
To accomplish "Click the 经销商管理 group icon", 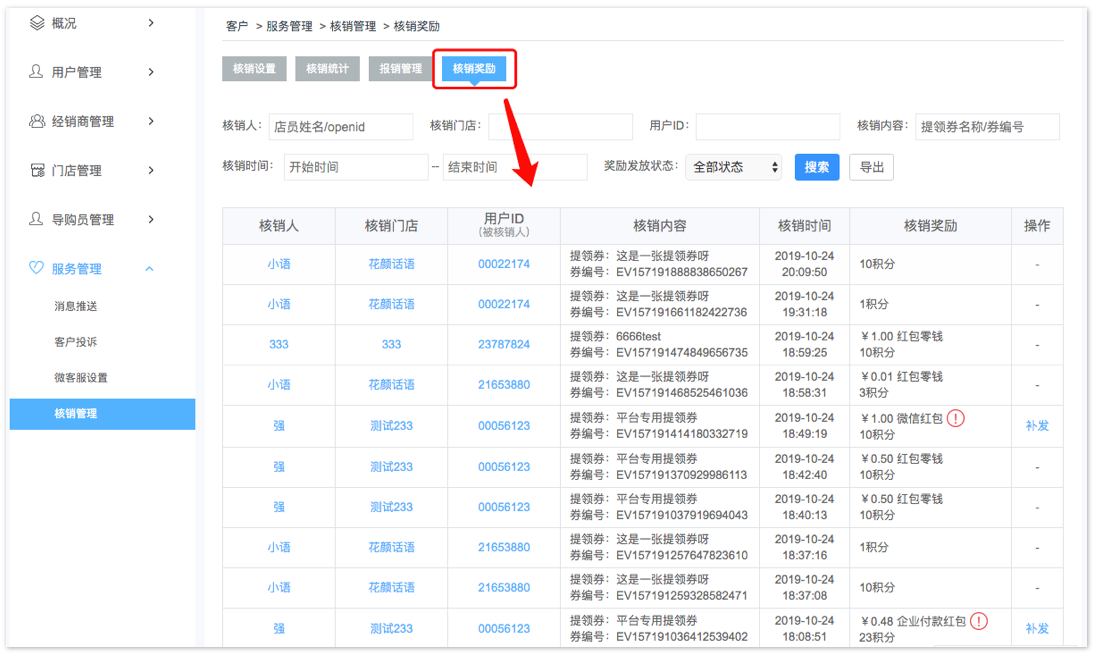I will (37, 121).
